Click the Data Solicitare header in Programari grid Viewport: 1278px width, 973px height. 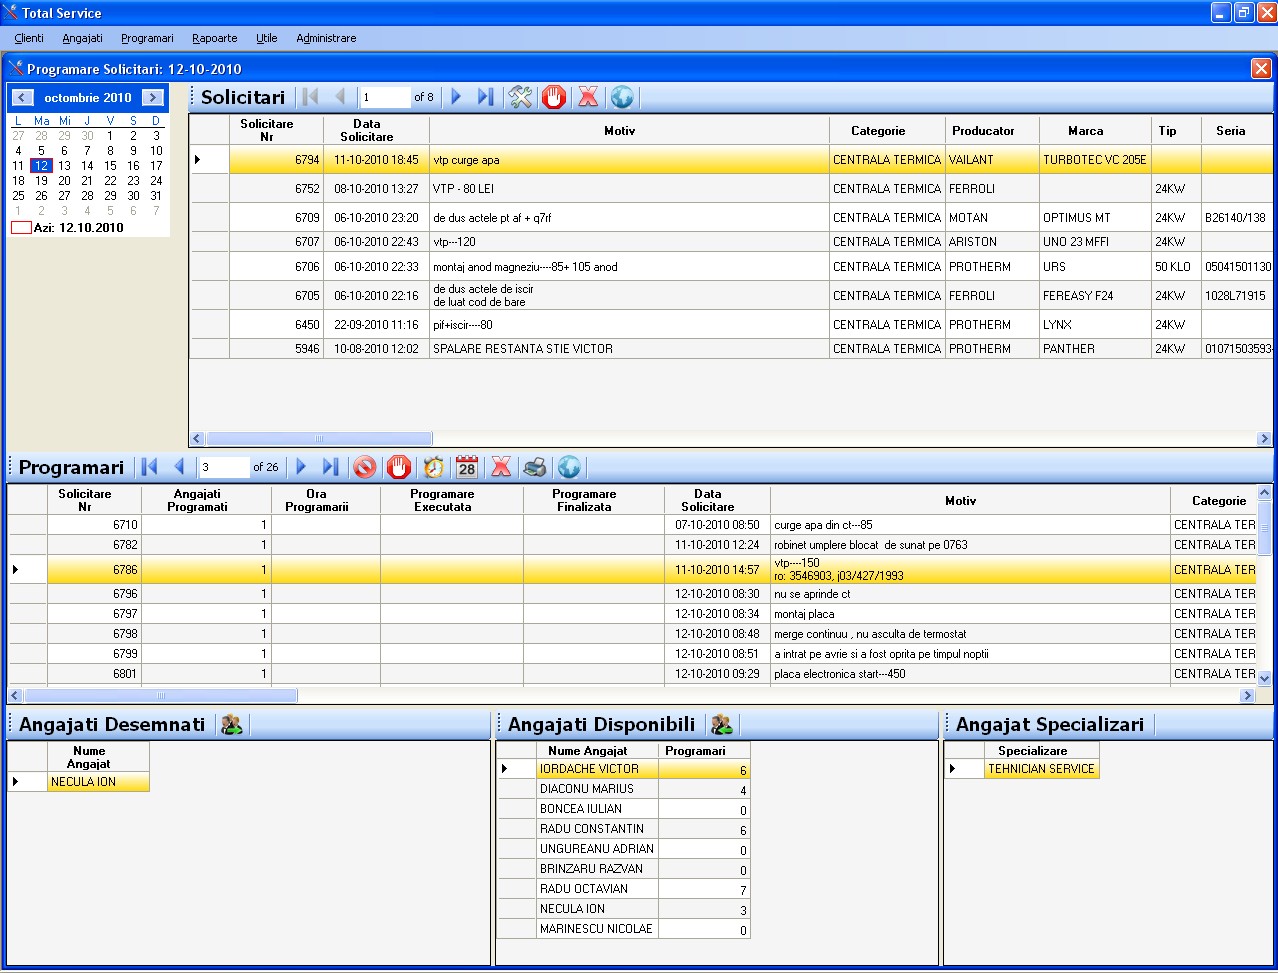(x=717, y=501)
